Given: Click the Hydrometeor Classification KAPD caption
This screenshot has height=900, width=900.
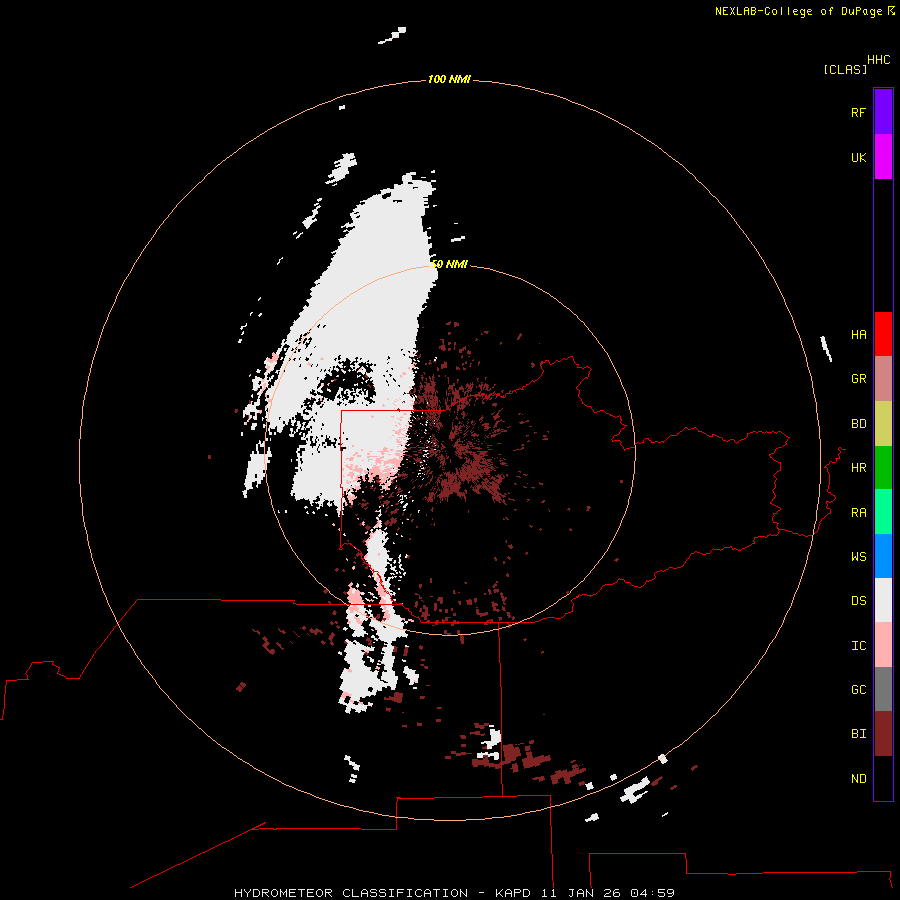Looking at the screenshot, I should click(x=454, y=893).
